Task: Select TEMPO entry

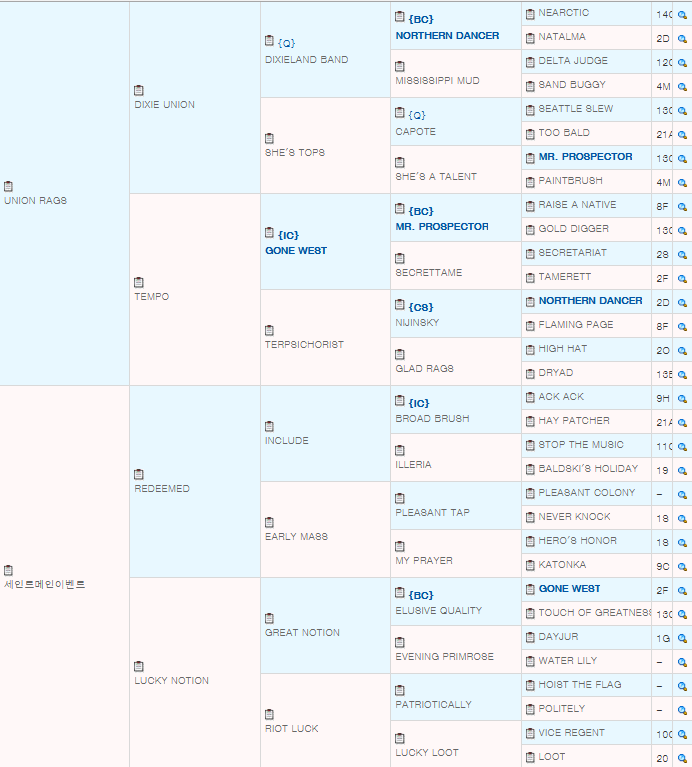Action: pyautogui.click(x=152, y=296)
